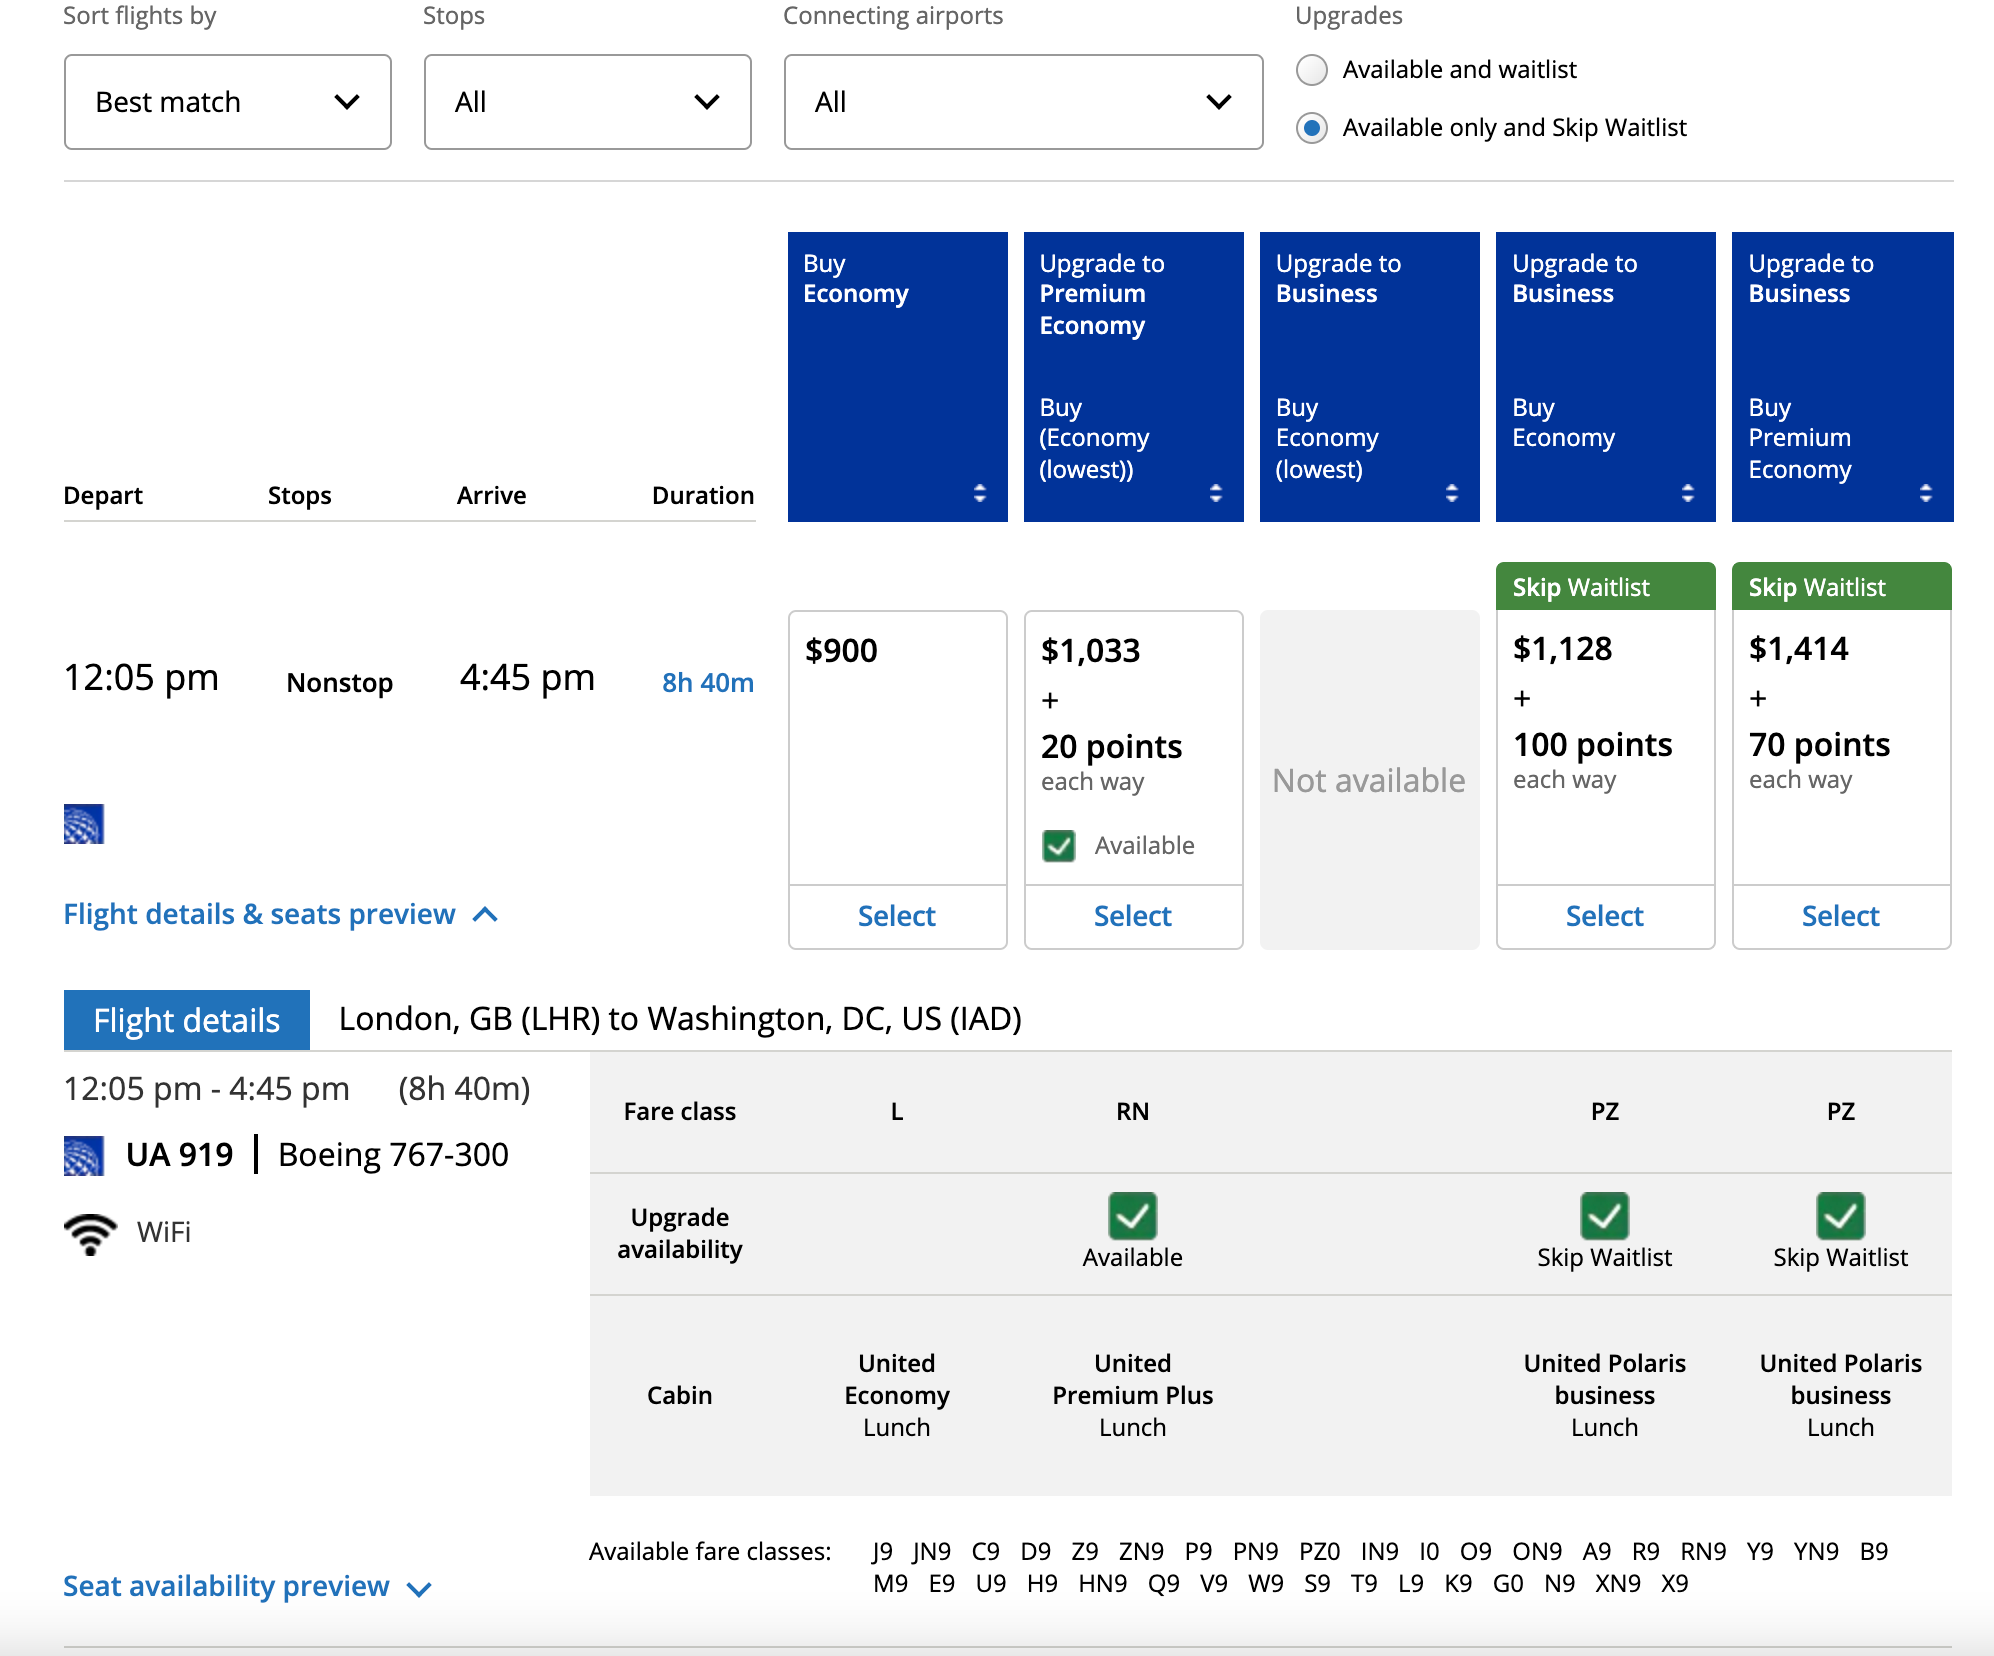Select the Available and waitlist radio button
Image resolution: width=1994 pixels, height=1656 pixels.
point(1311,70)
